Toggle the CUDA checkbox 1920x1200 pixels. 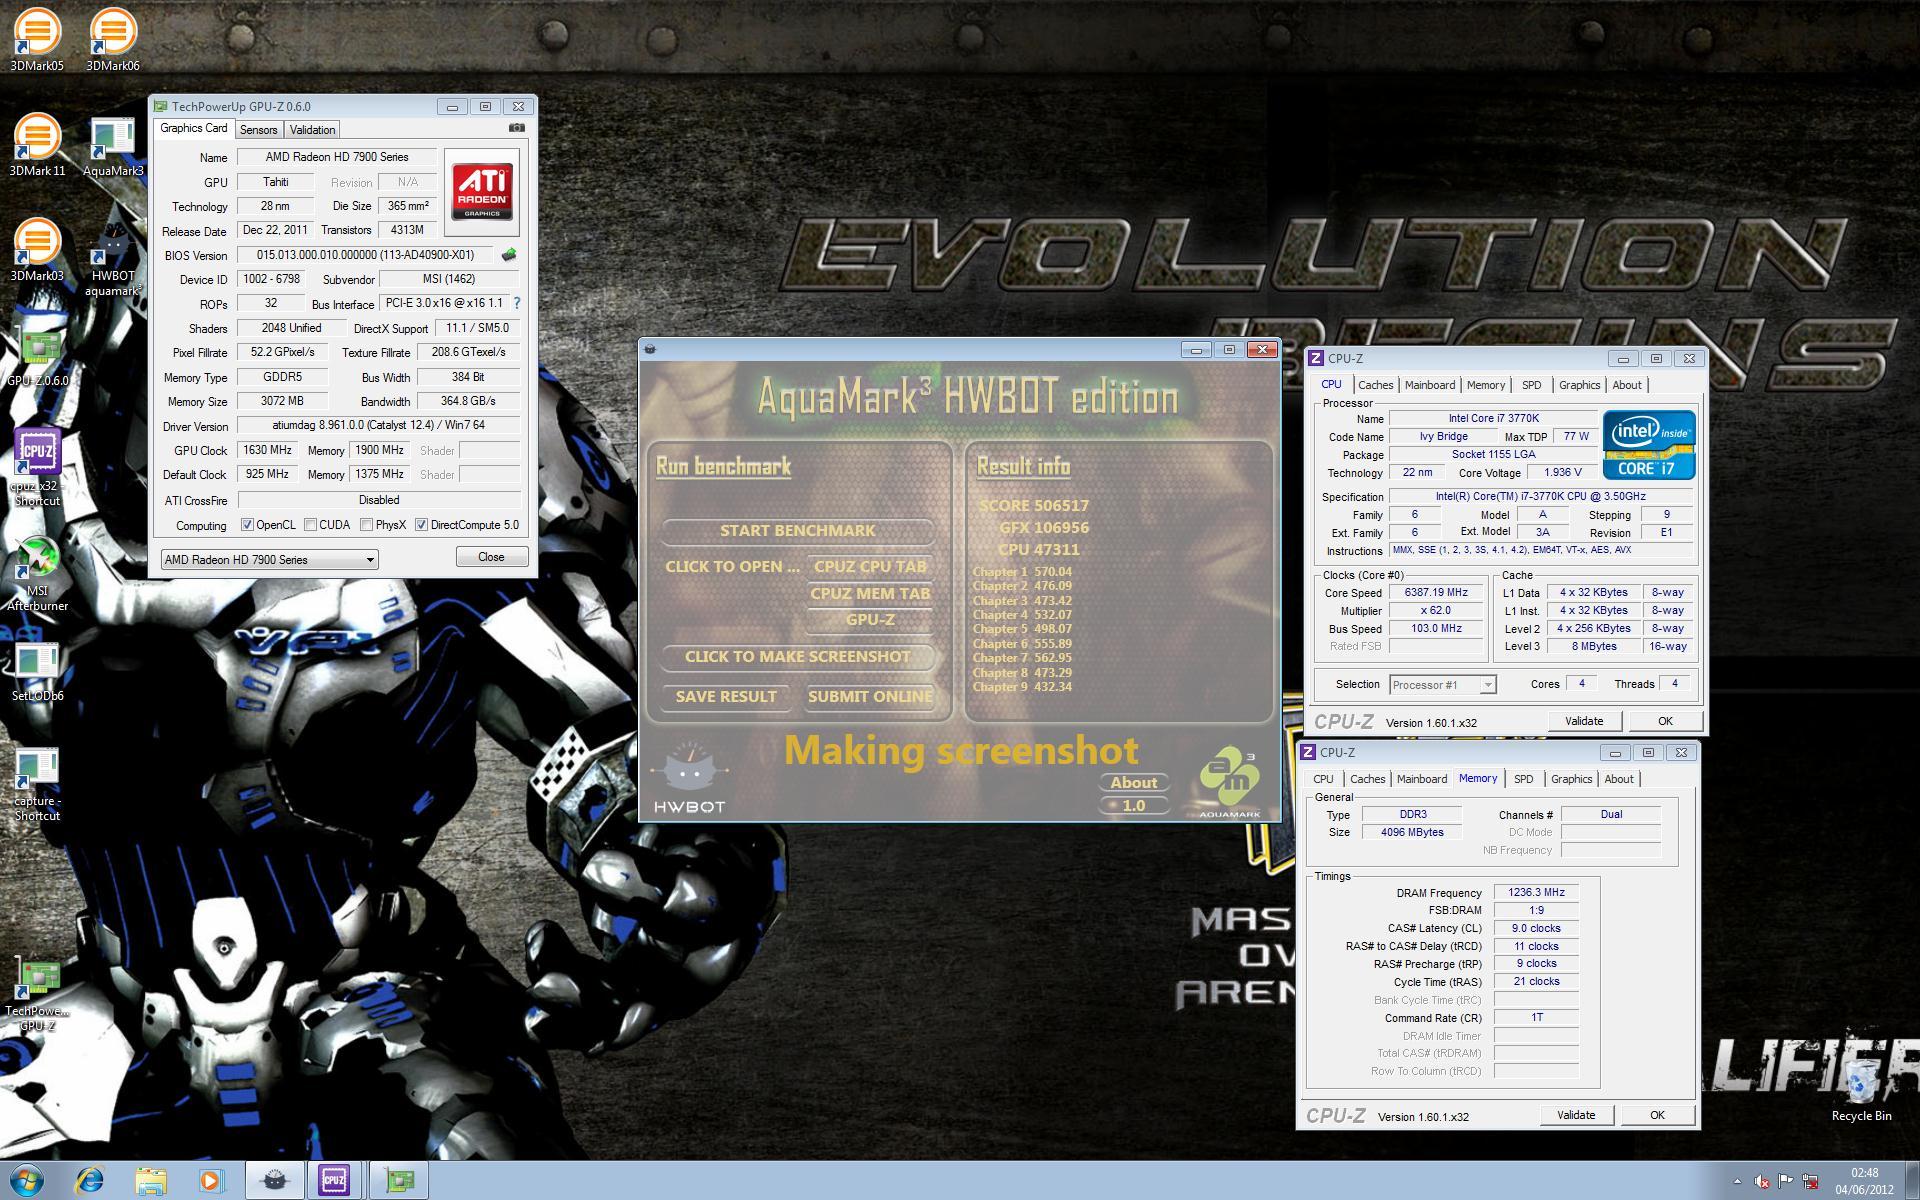point(311,525)
